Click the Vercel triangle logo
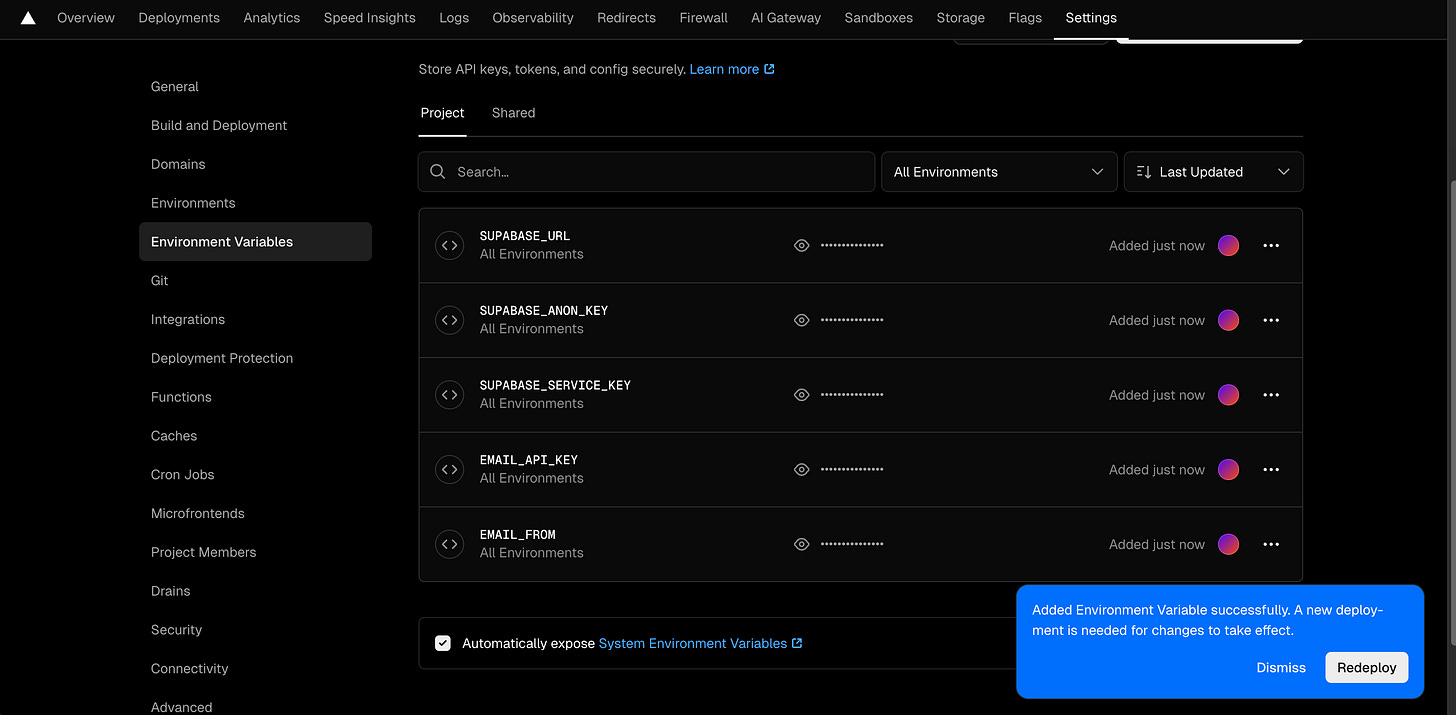Screen dimensions: 1456x715 (27, 17)
